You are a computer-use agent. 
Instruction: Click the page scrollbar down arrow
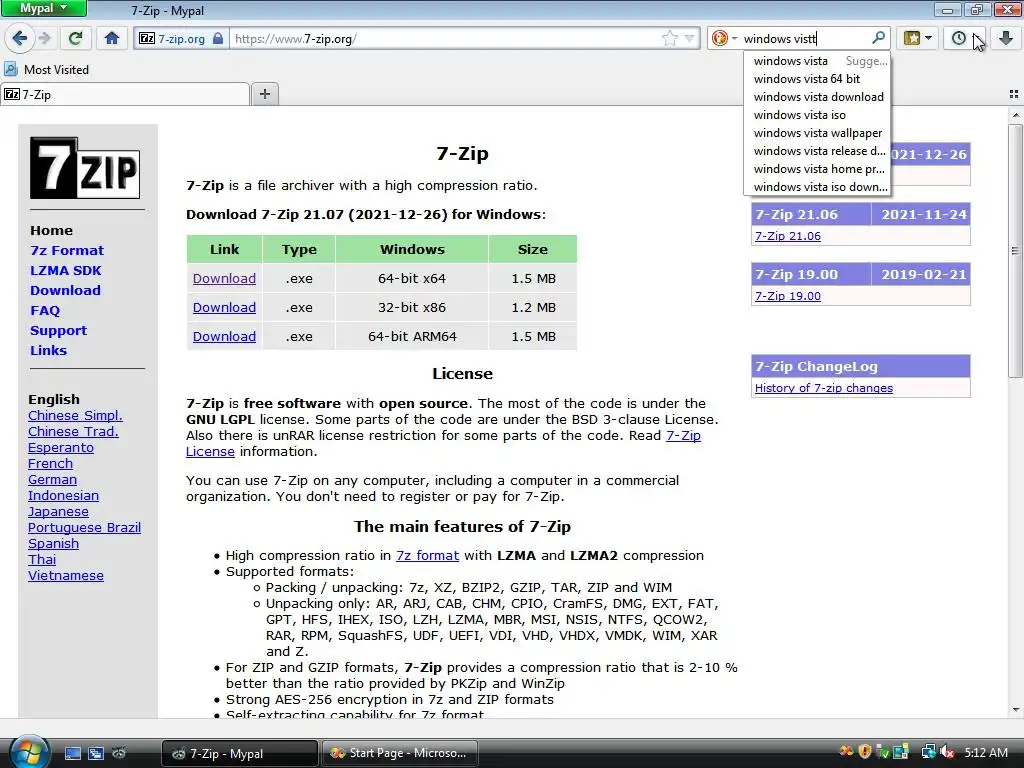[1016, 711]
